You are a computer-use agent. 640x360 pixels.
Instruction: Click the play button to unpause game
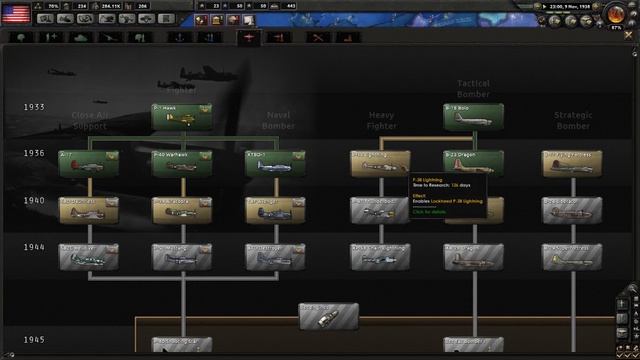coord(544,7)
